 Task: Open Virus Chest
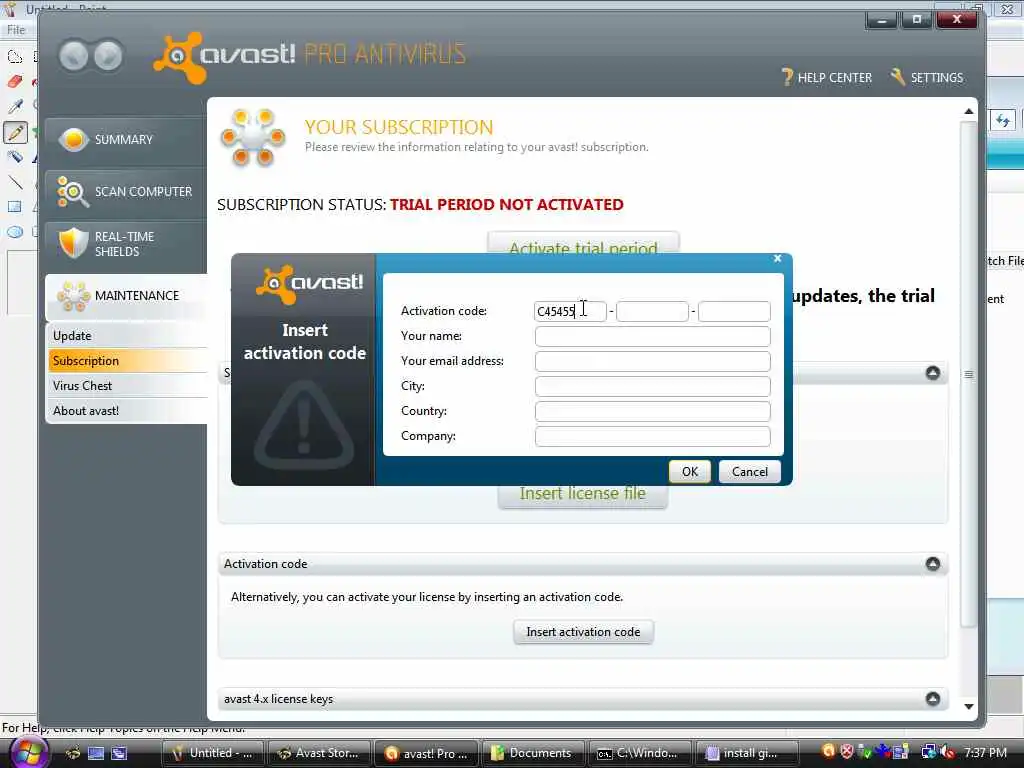[x=128, y=386]
